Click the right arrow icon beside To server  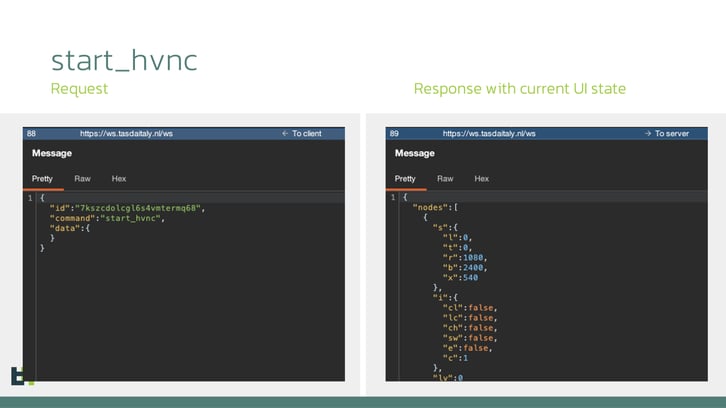[648, 133]
